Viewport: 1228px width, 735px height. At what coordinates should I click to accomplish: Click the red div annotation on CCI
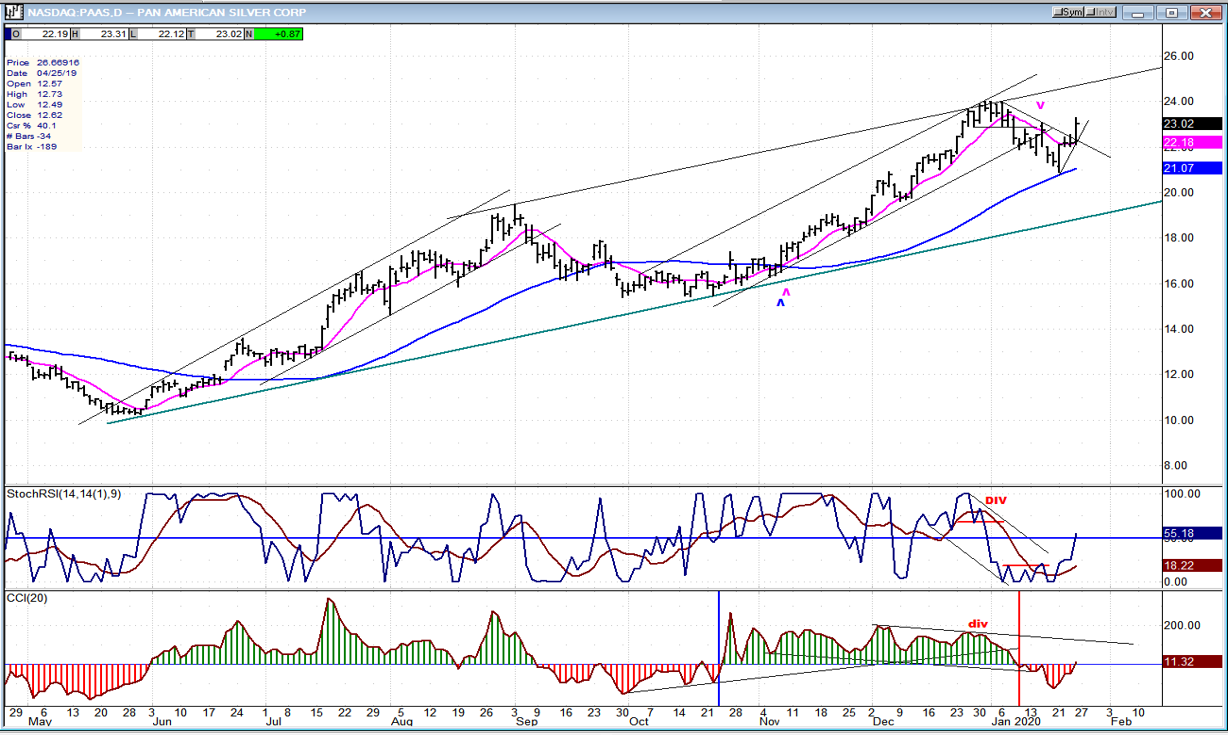tap(978, 624)
